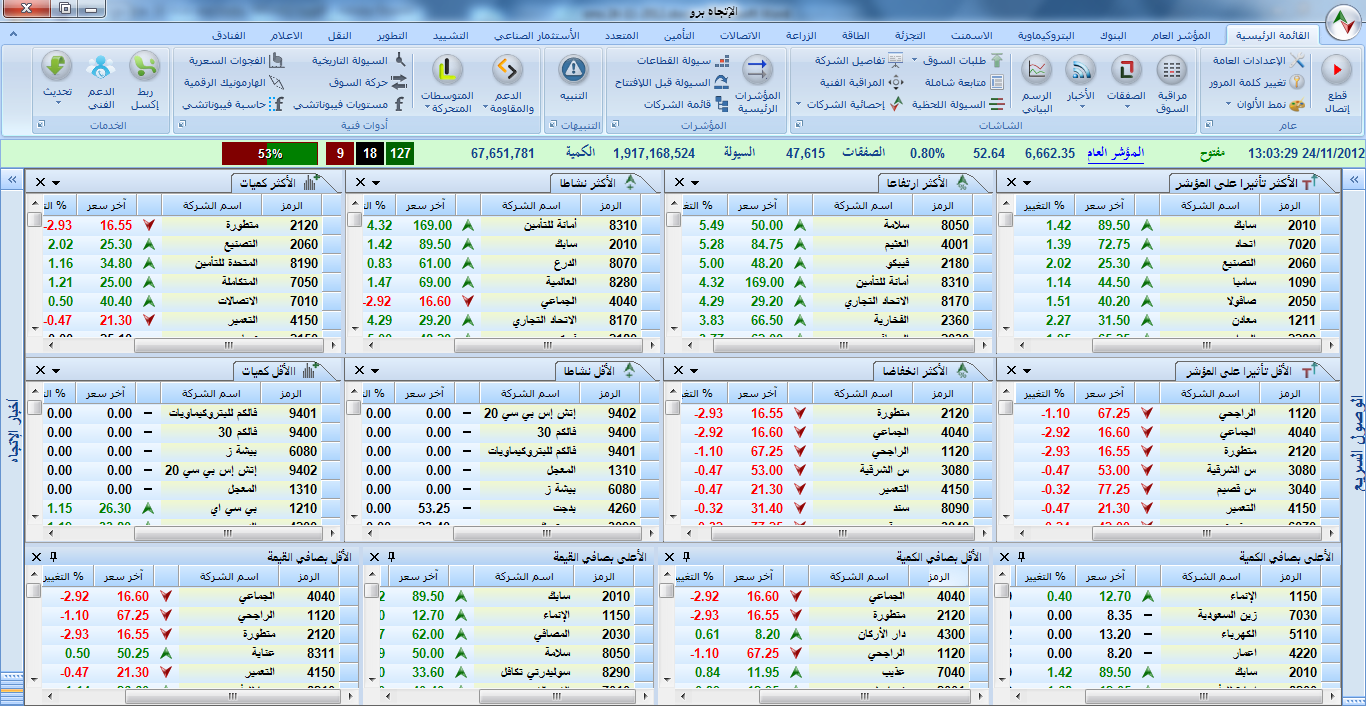This screenshot has height=706, width=1366.
Task: Open الشاشات group dialog launcher
Action: [x=799, y=125]
